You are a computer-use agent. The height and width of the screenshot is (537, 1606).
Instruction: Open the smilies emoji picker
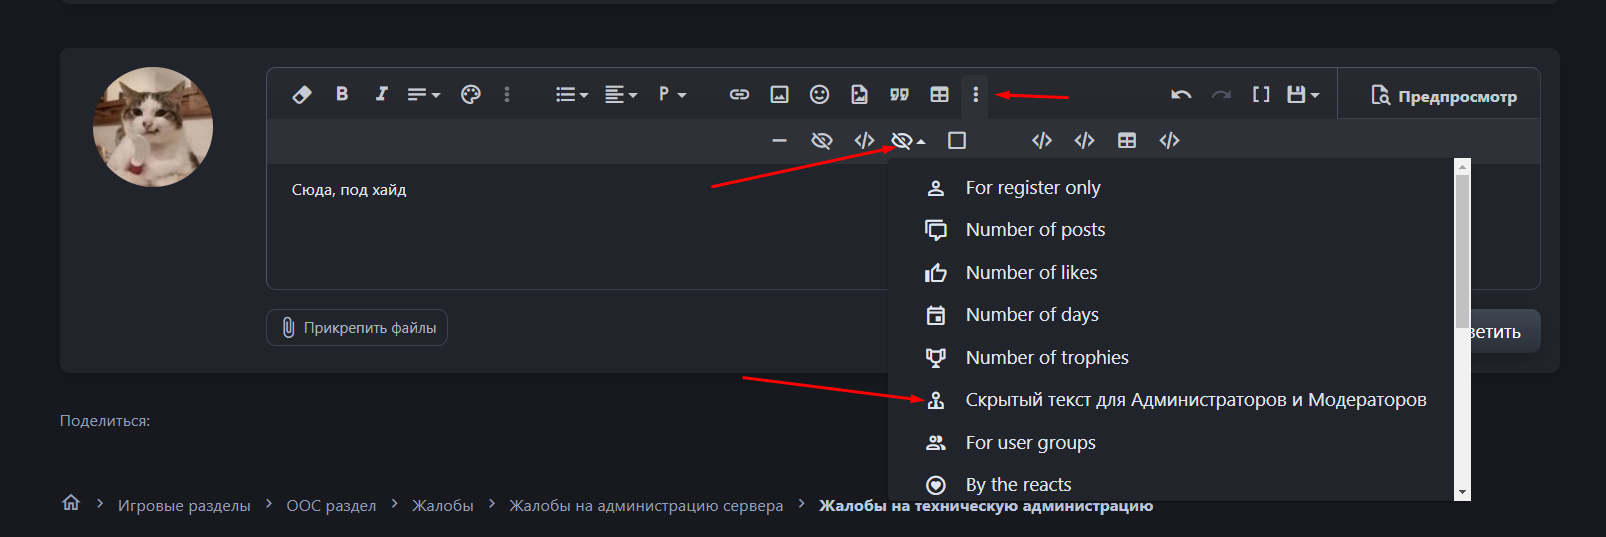pyautogui.click(x=819, y=94)
